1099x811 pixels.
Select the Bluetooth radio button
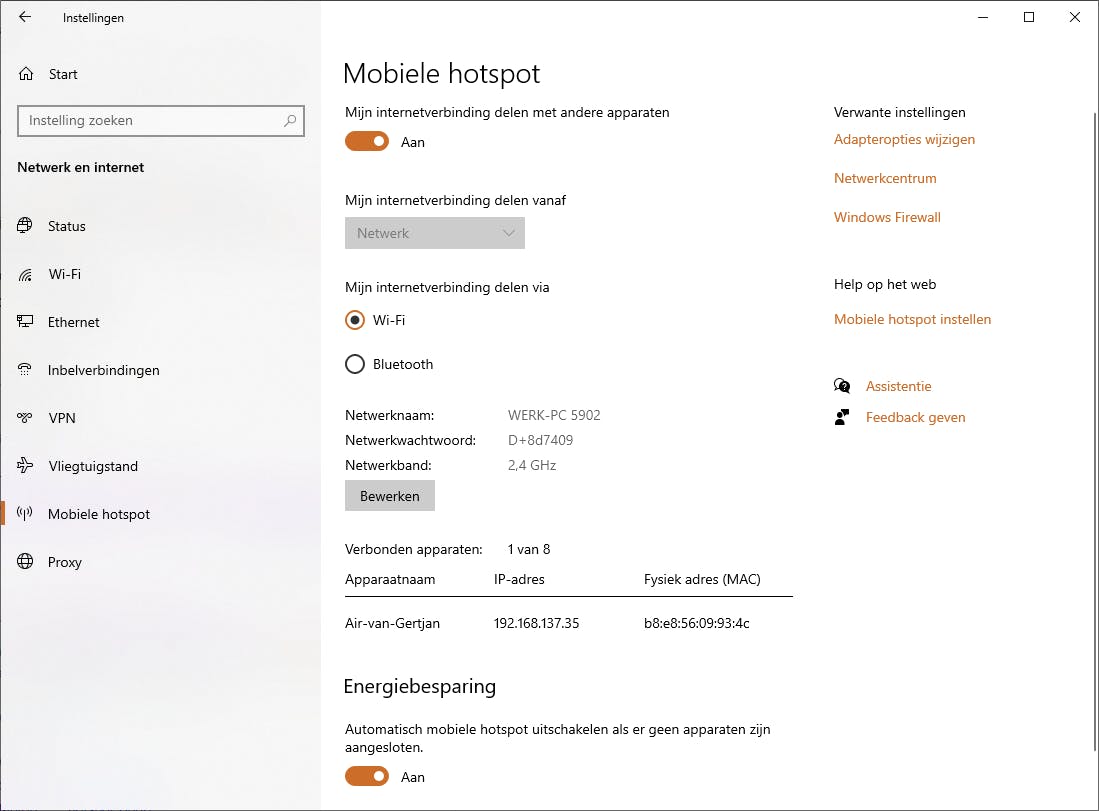pos(355,364)
